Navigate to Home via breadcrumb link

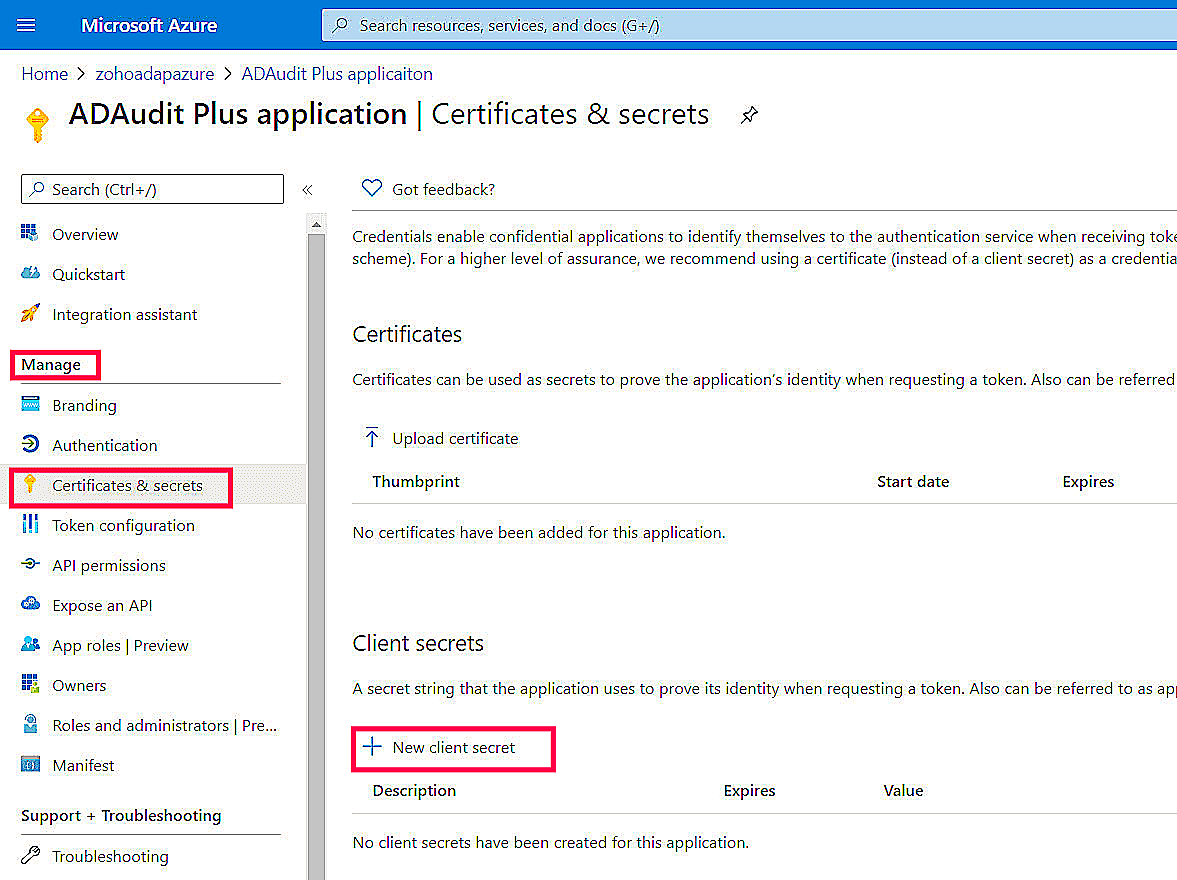tap(45, 73)
